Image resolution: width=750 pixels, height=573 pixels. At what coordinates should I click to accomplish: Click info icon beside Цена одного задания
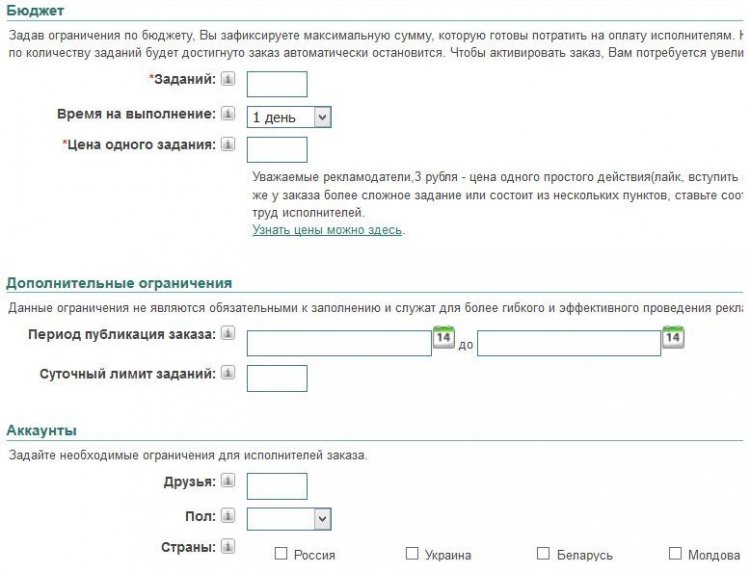pos(228,144)
